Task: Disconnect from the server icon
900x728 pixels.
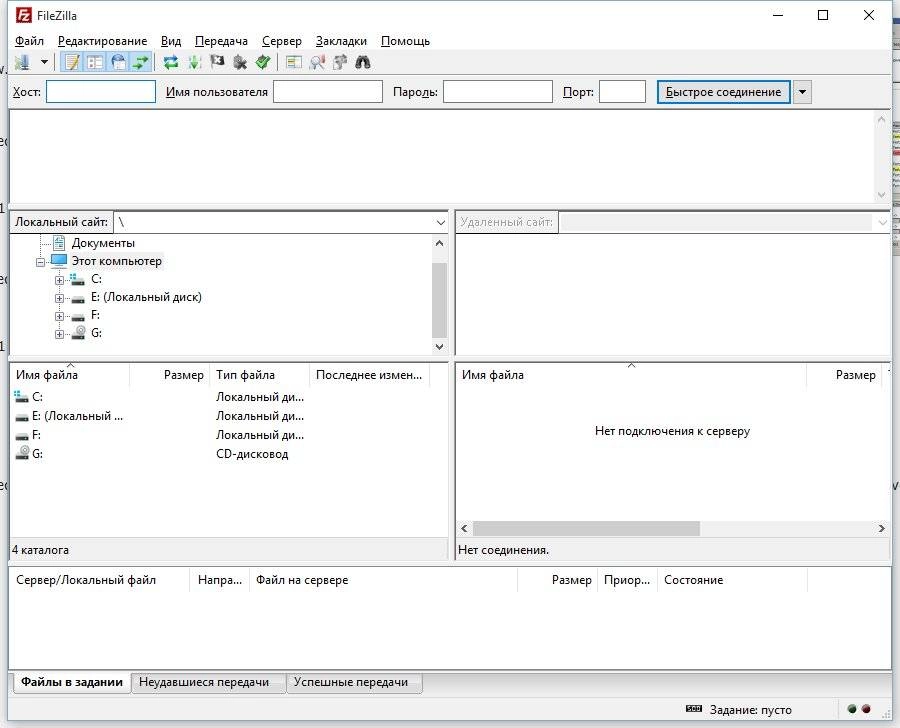Action: click(x=240, y=62)
